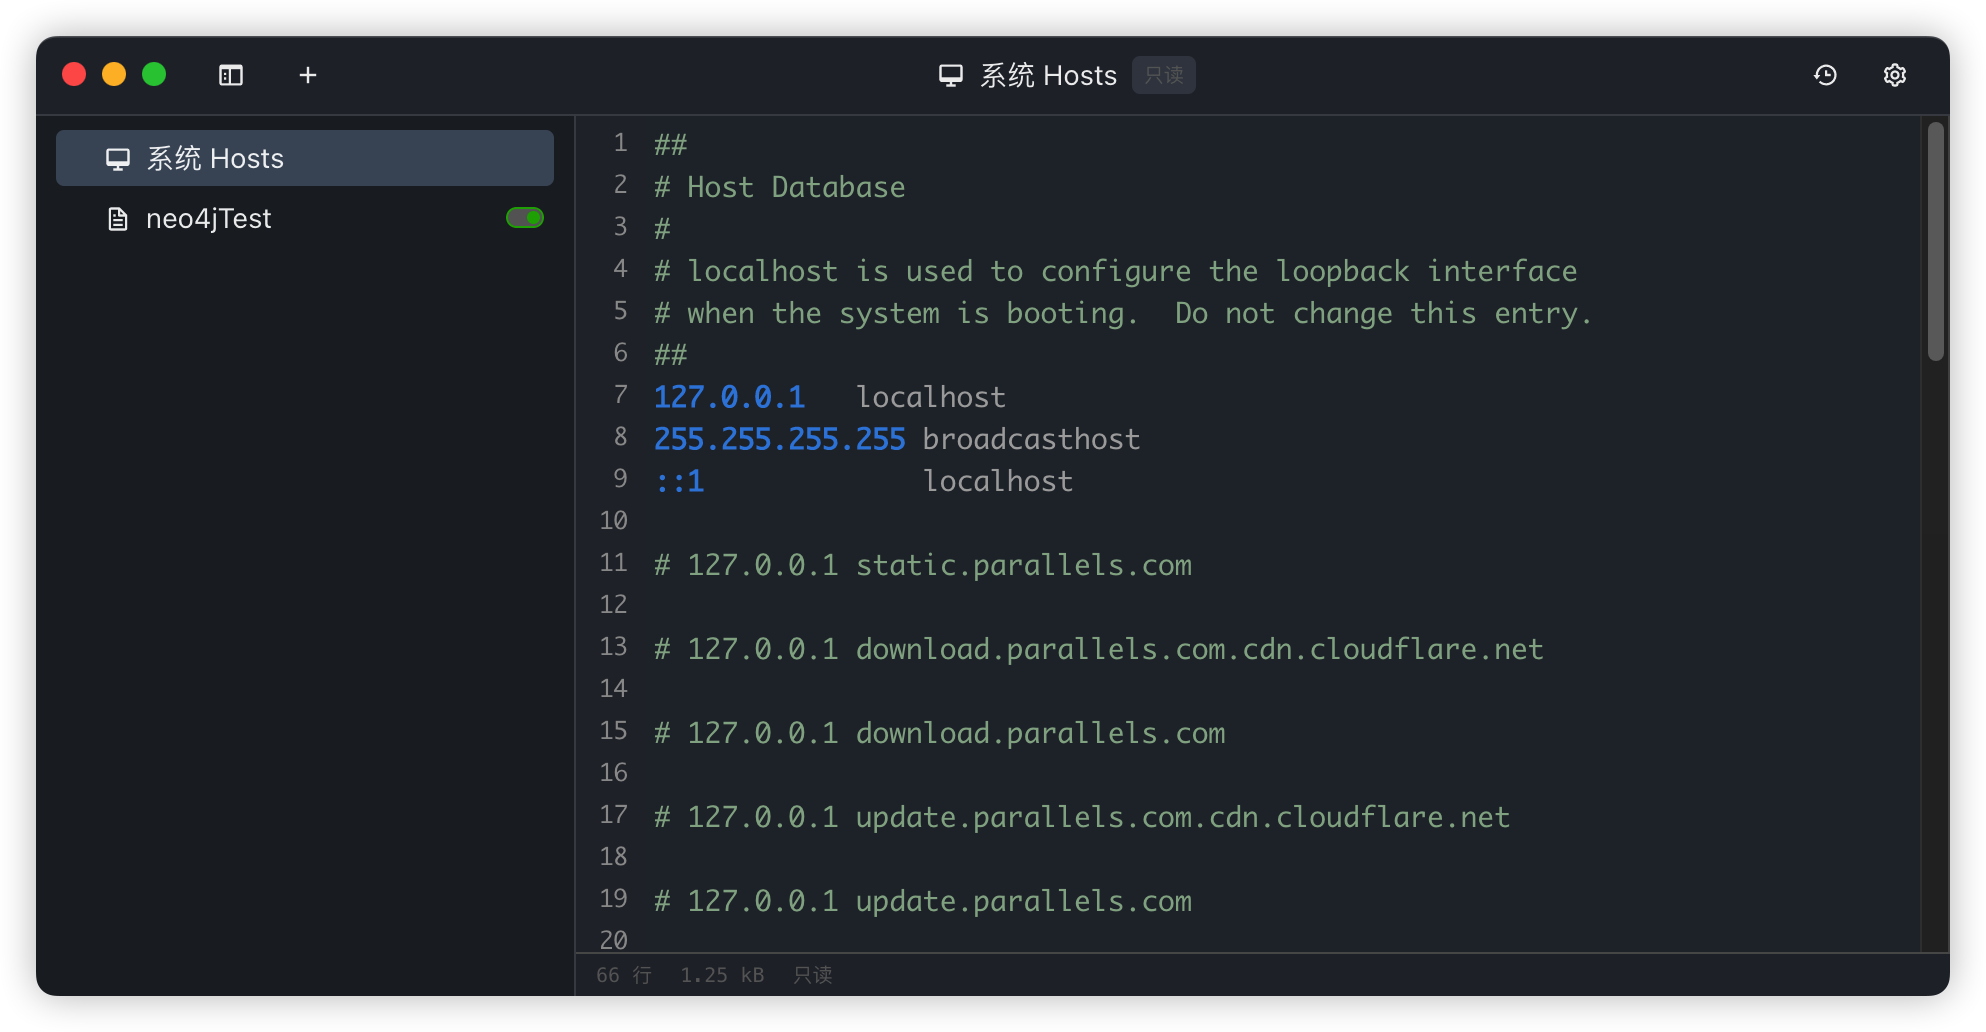Click the plus icon to add hosts
Viewport: 1986px width, 1032px height.
[x=308, y=75]
